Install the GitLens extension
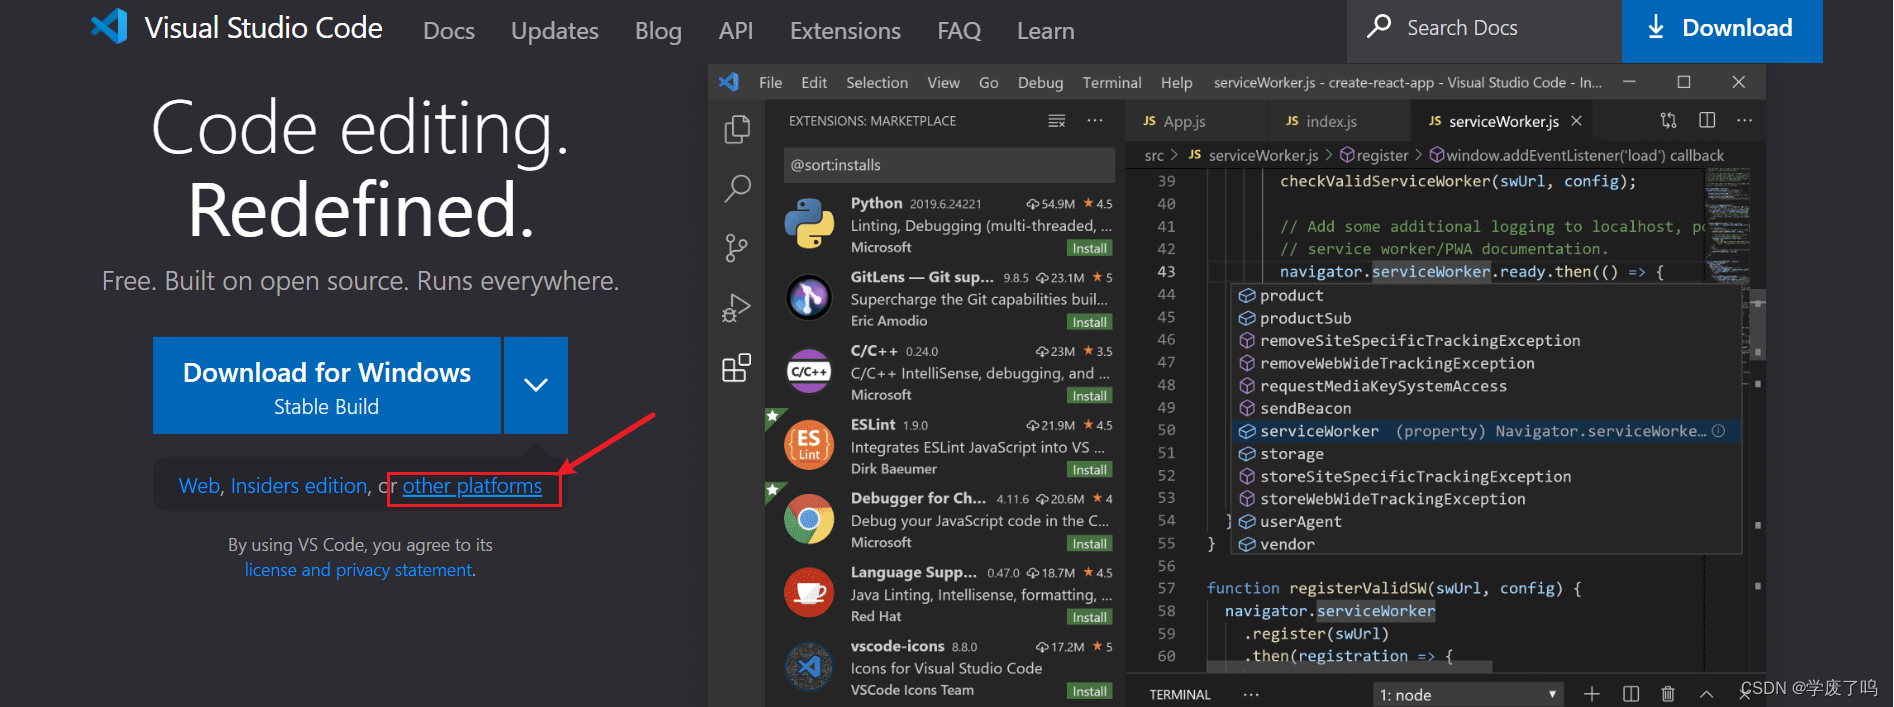 click(x=1089, y=322)
